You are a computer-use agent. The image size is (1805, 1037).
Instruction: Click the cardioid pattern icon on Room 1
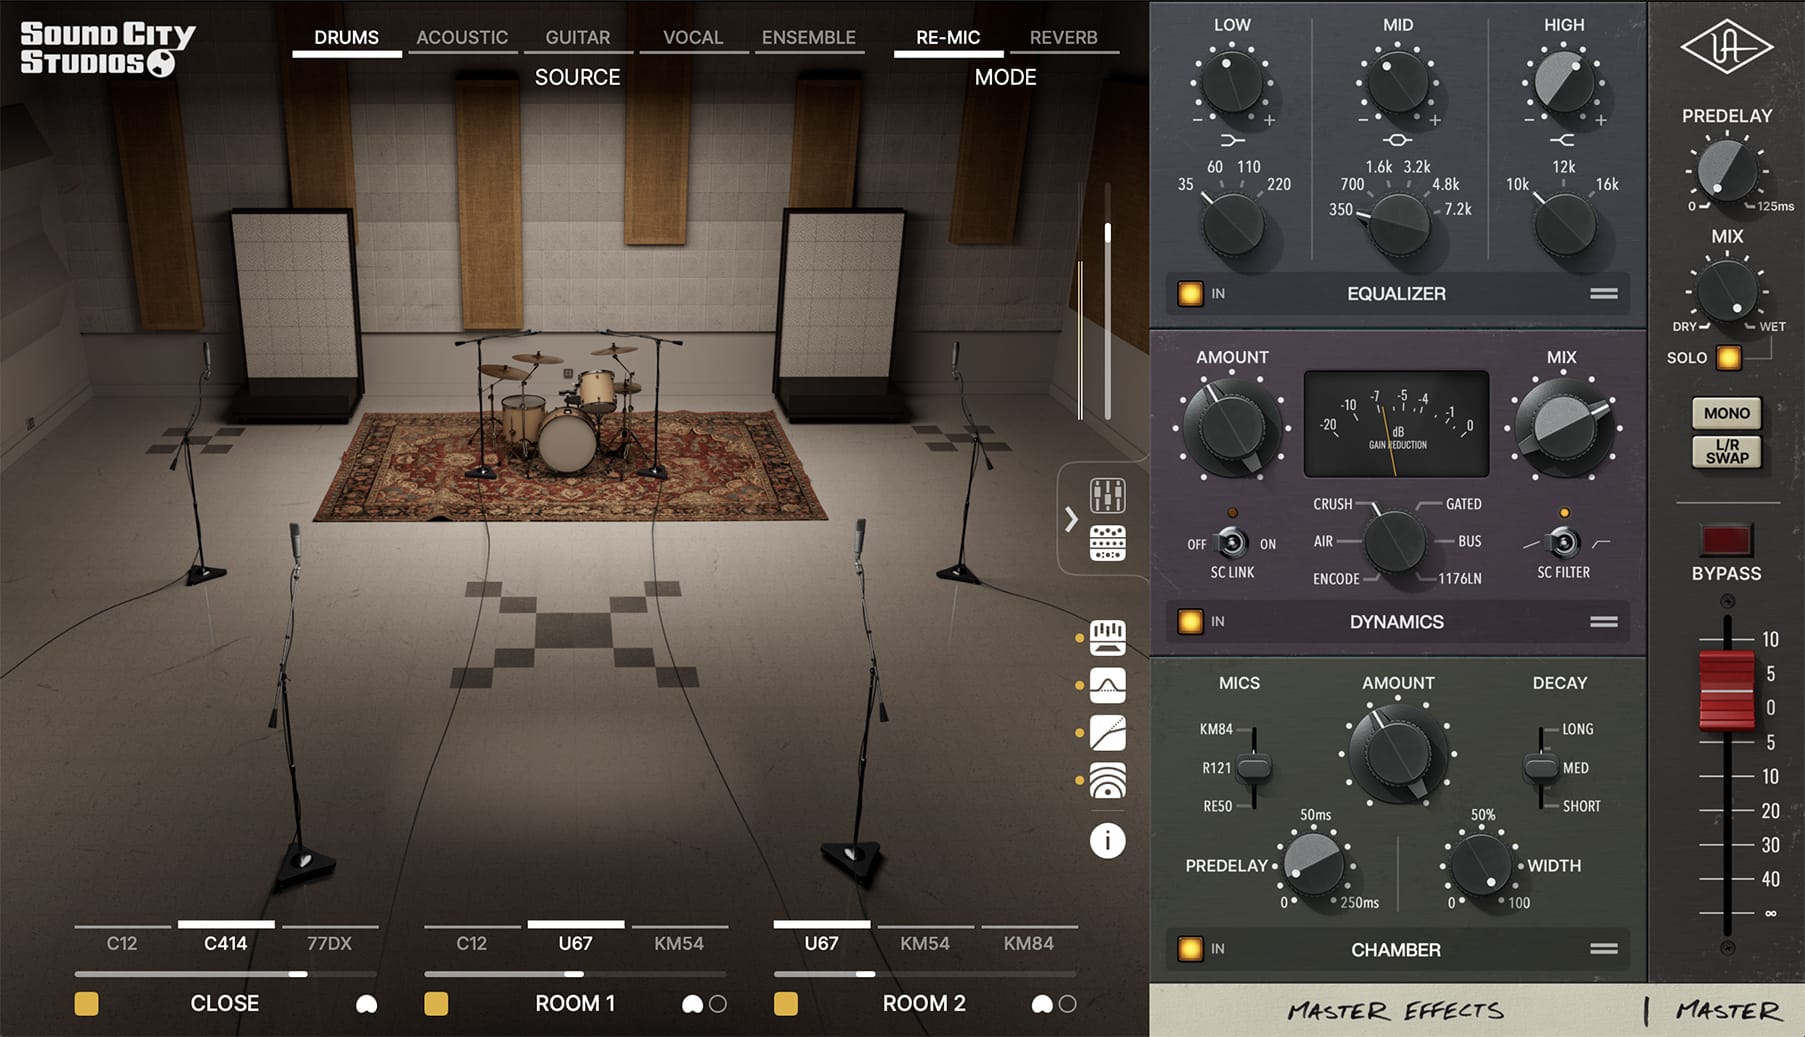point(694,1004)
